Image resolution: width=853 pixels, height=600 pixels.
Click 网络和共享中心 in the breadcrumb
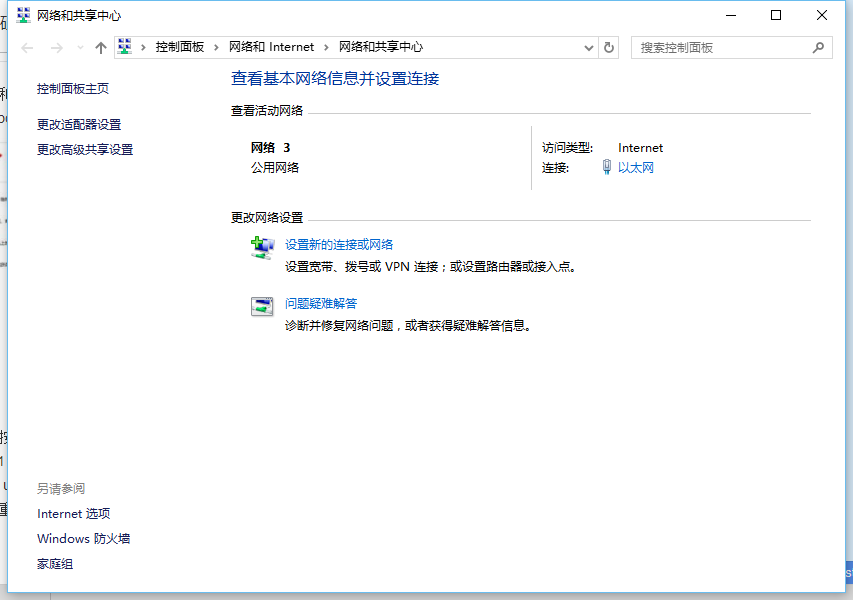click(381, 47)
